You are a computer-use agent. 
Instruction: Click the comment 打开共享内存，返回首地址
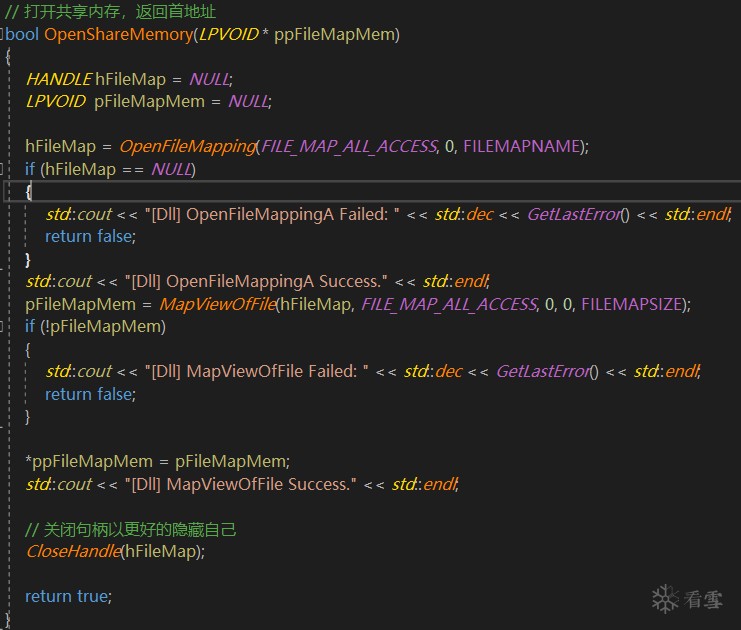pos(110,11)
